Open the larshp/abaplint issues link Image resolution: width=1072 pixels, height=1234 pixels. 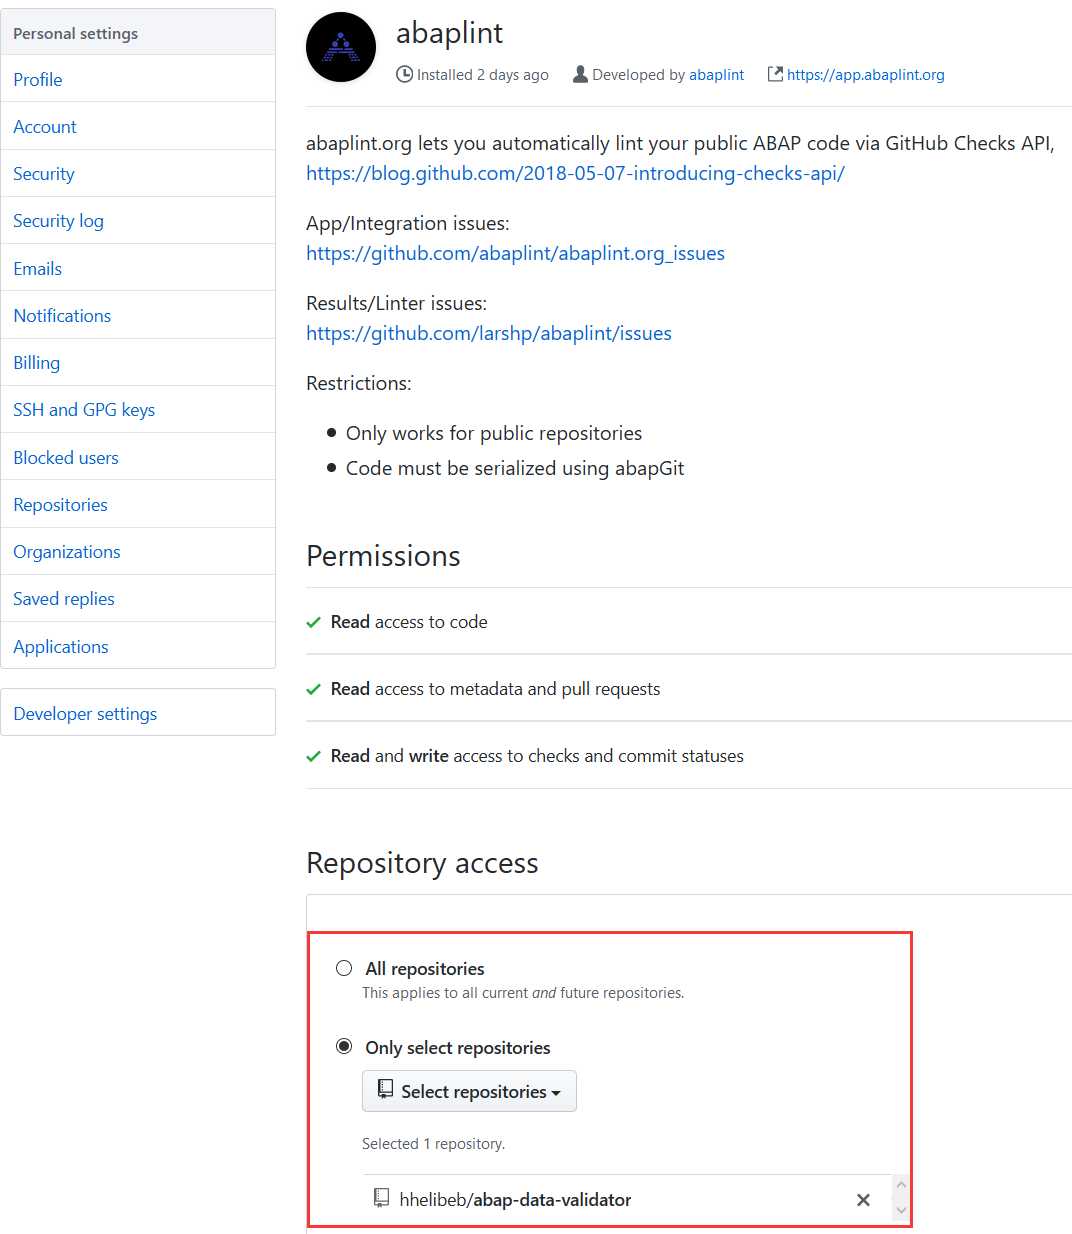tap(489, 333)
